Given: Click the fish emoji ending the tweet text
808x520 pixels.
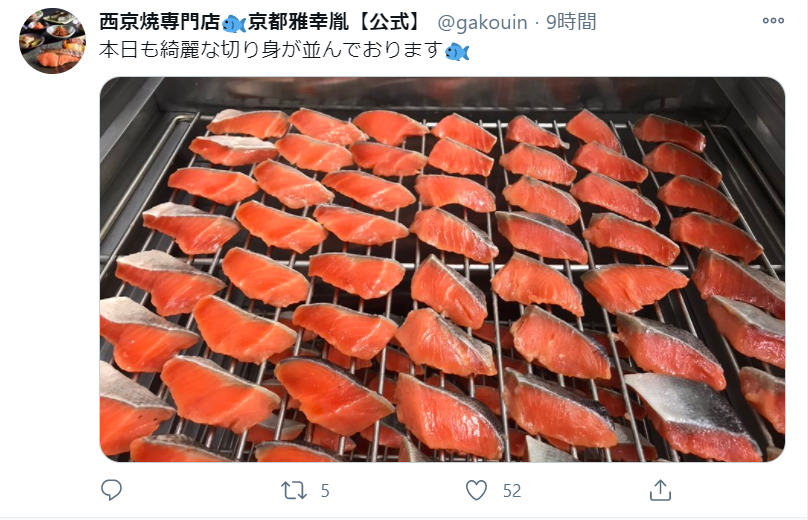Looking at the screenshot, I should tap(457, 52).
